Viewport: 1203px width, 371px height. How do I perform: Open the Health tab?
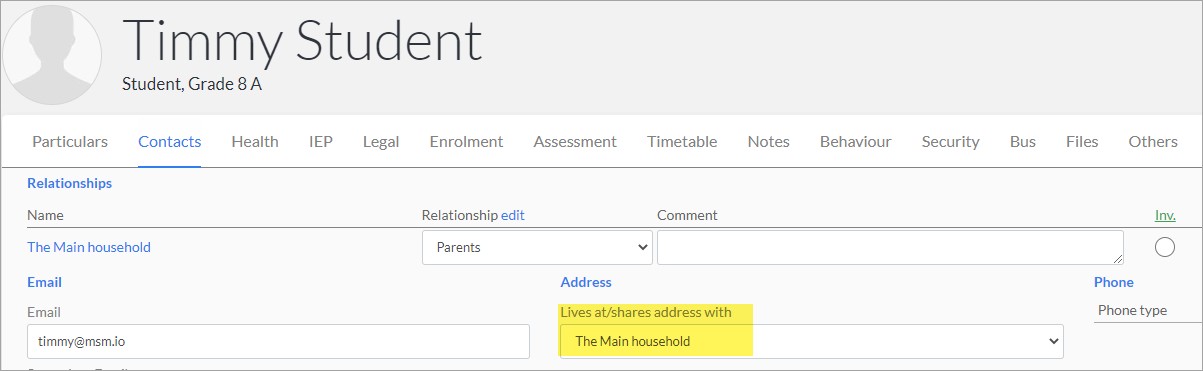coord(255,141)
